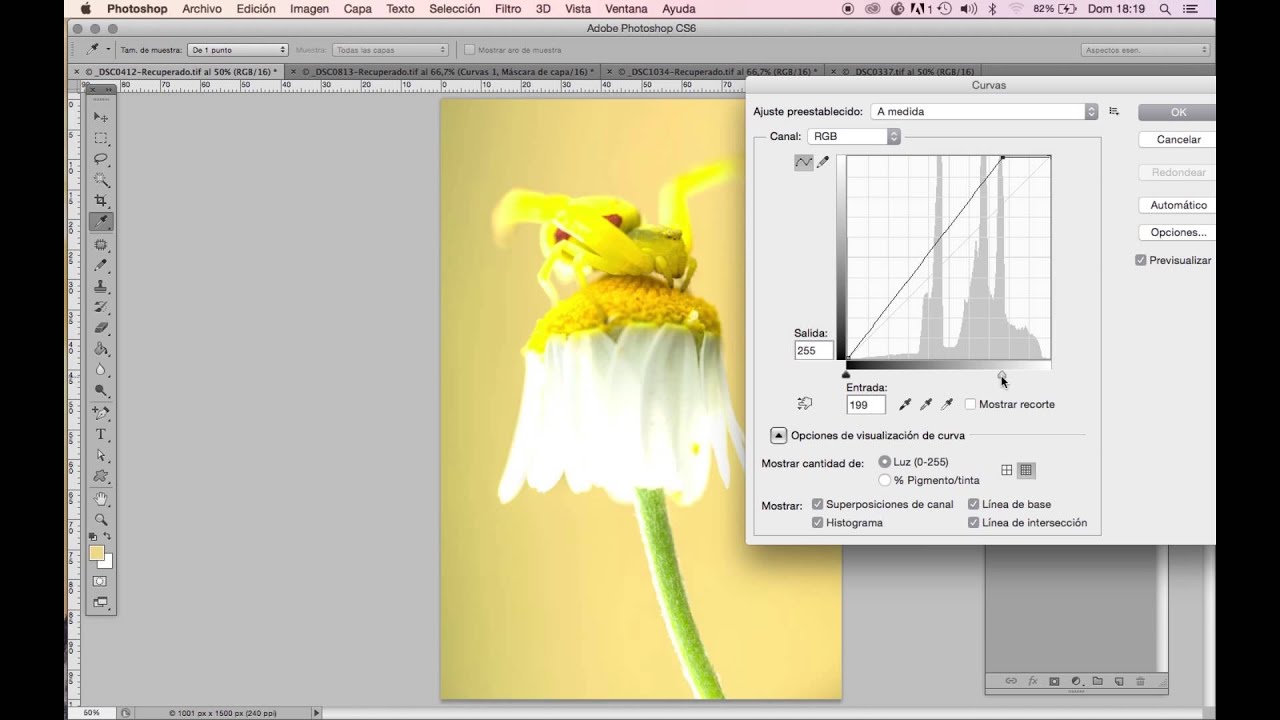
Task: Toggle the Previsualizar checkbox
Action: tap(1141, 260)
